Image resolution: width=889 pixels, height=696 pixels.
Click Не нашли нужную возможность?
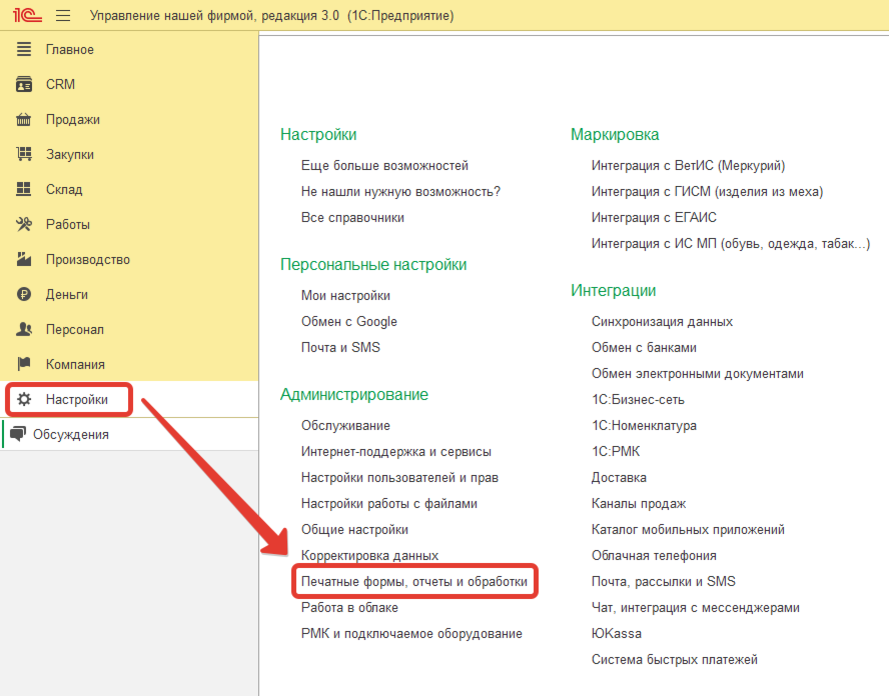pyautogui.click(x=401, y=192)
